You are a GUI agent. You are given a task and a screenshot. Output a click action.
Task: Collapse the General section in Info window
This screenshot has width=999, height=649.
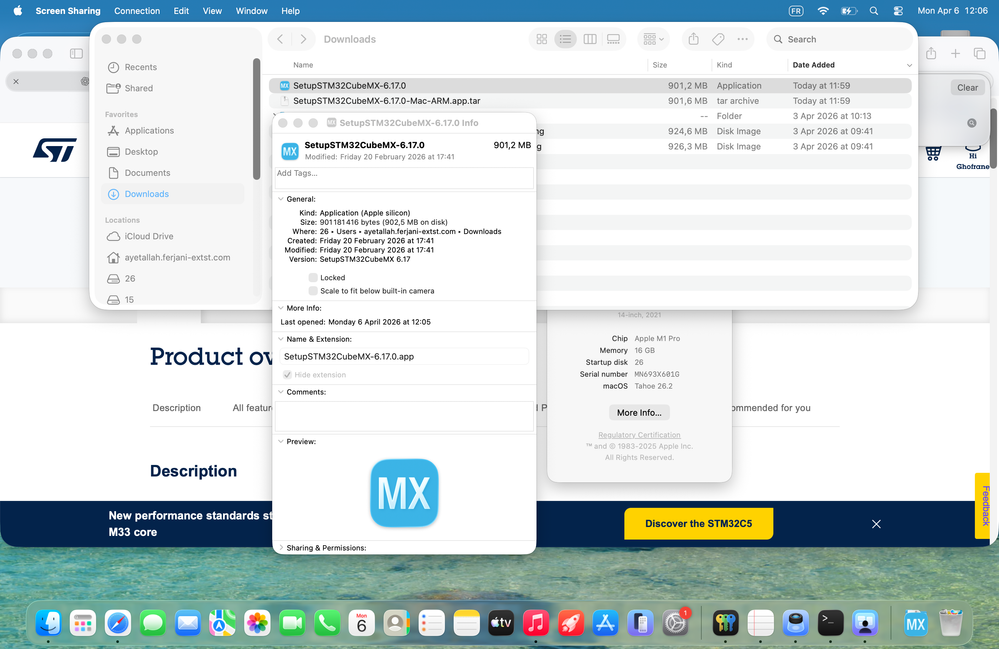click(281, 199)
